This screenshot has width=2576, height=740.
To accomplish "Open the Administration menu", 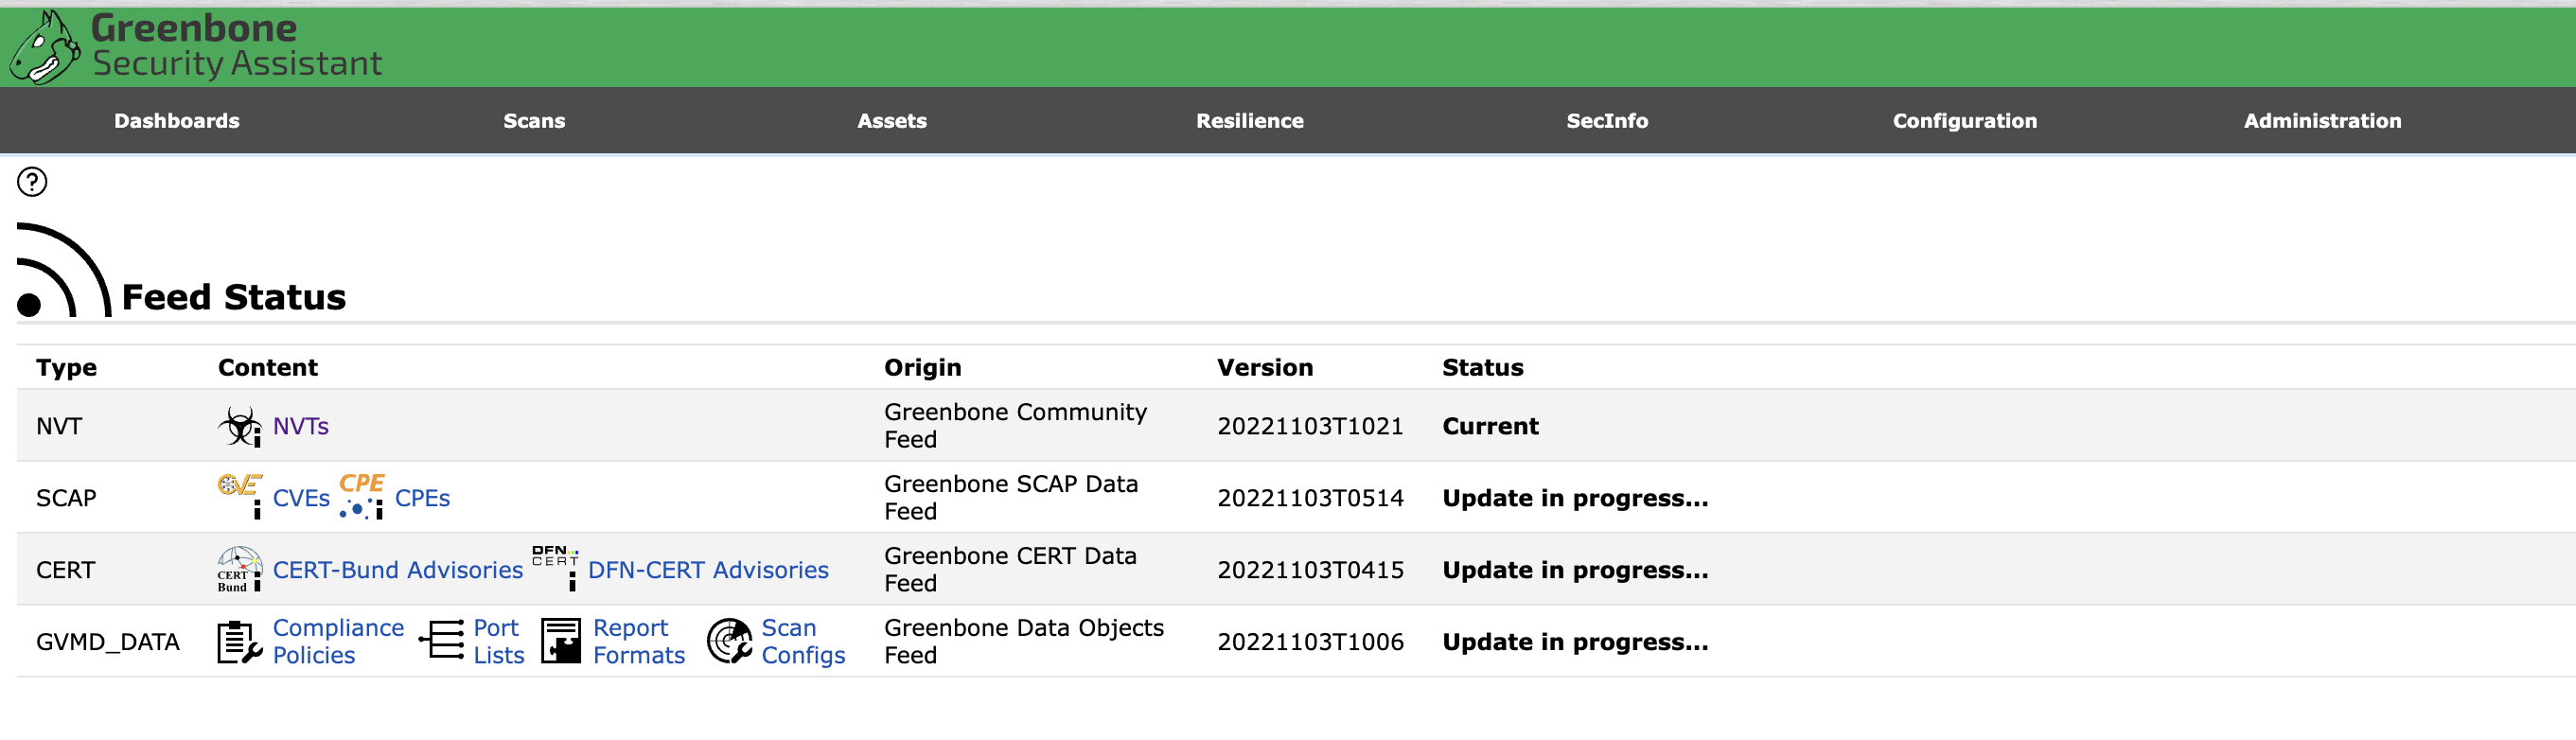I will [x=2322, y=121].
